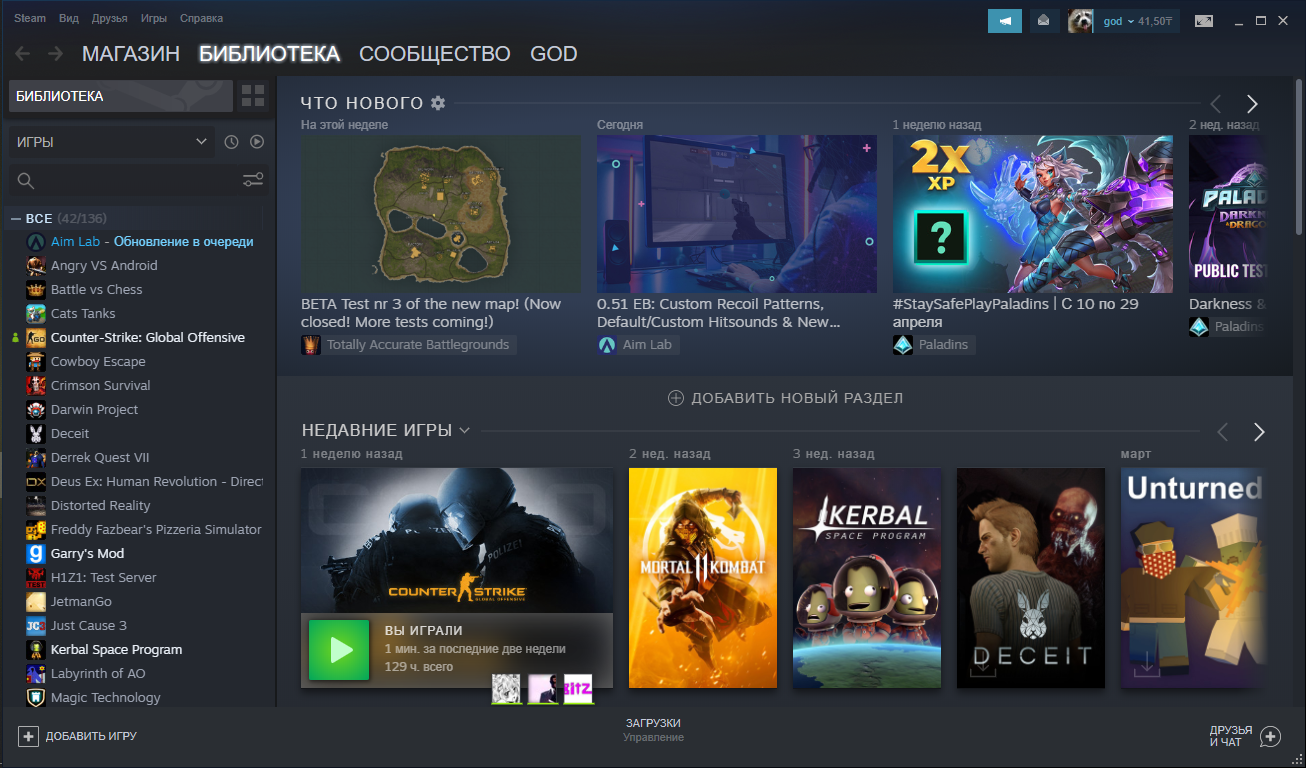The width and height of the screenshot is (1306, 768).
Task: Click the raccoon profile avatar
Action: point(1080,21)
